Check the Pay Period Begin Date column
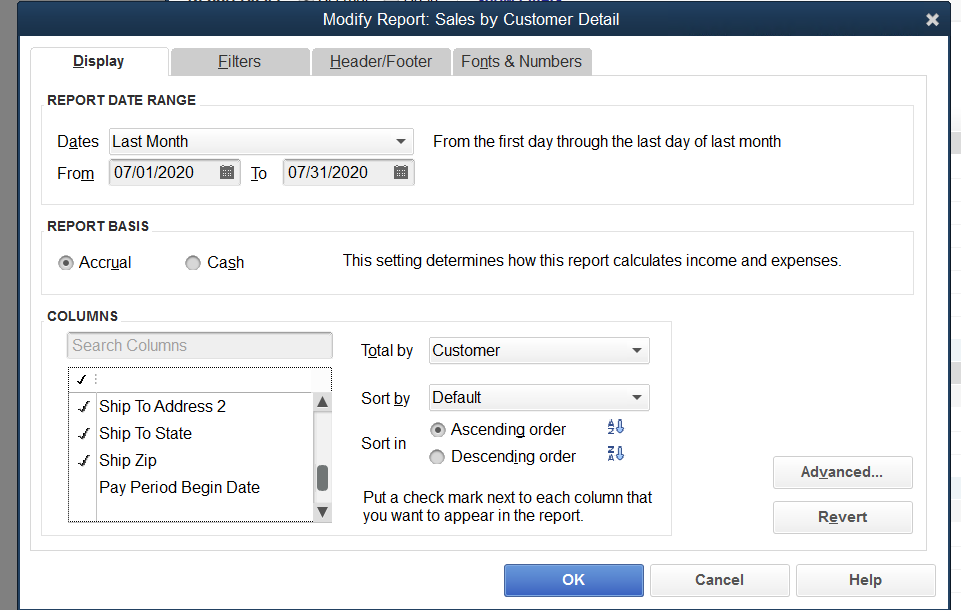961x610 pixels. click(x=83, y=488)
